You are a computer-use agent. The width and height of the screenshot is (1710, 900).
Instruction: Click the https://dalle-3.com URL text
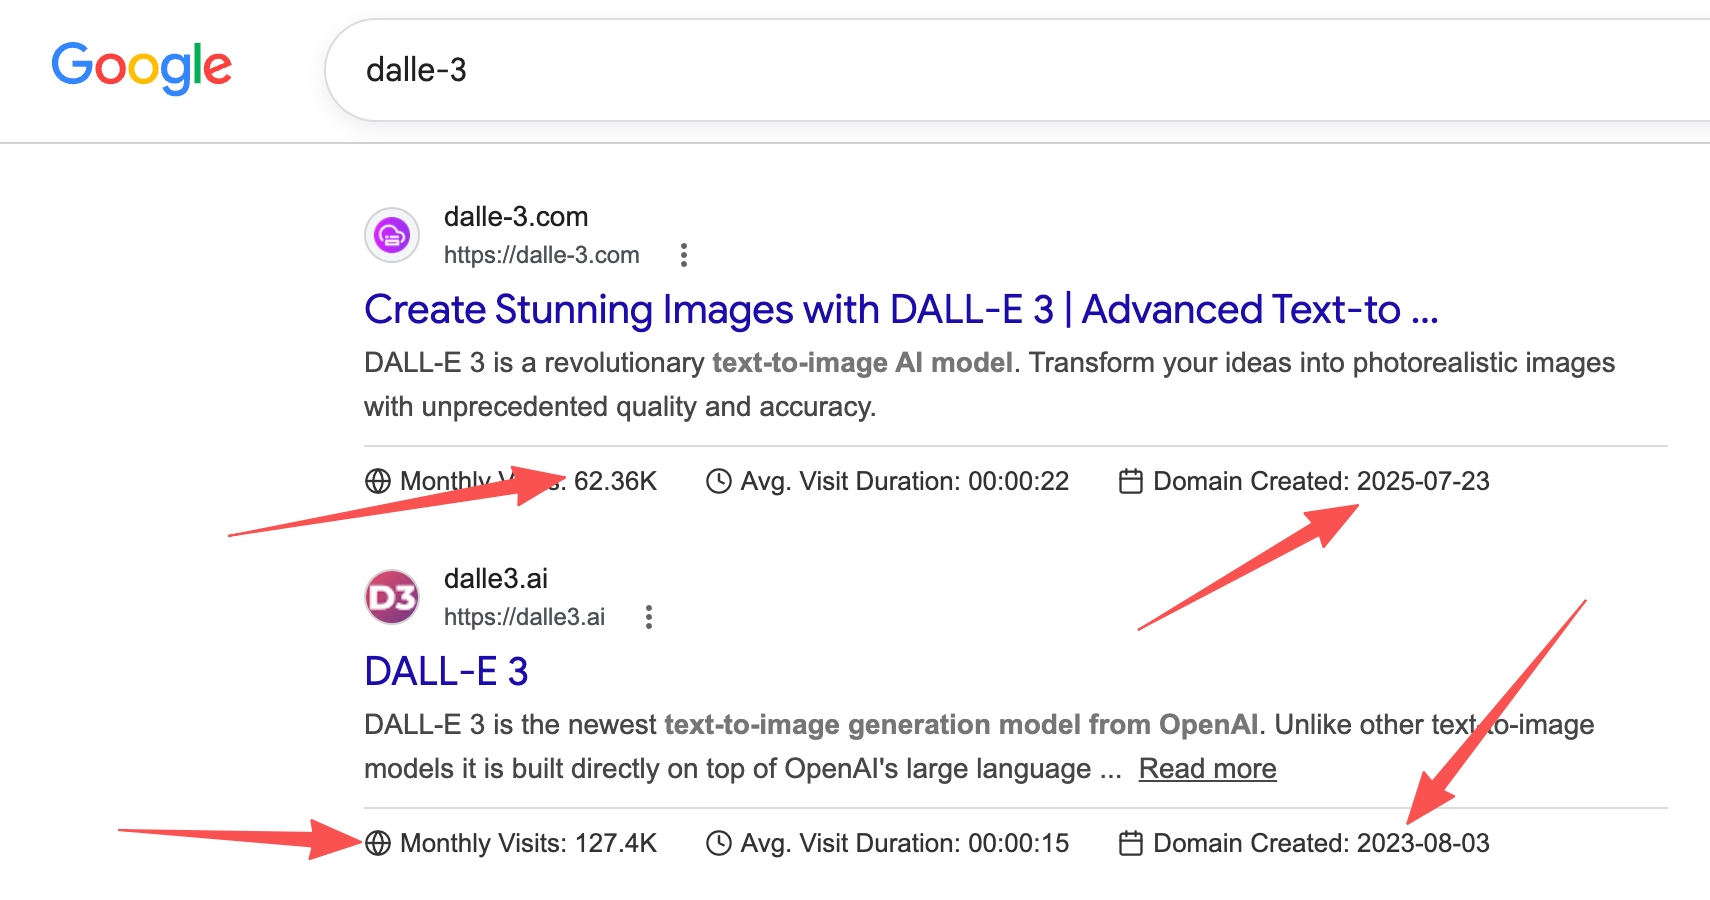click(x=542, y=255)
